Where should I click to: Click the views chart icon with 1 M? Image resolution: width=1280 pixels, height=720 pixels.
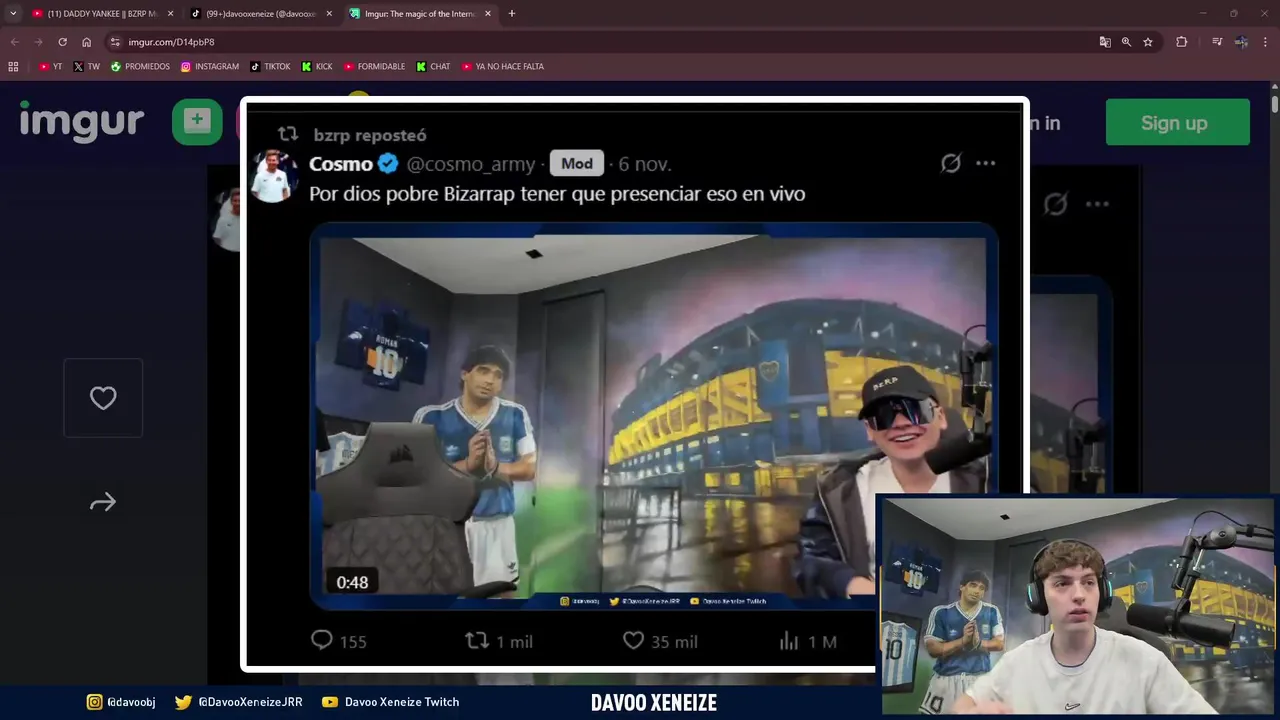(x=789, y=640)
